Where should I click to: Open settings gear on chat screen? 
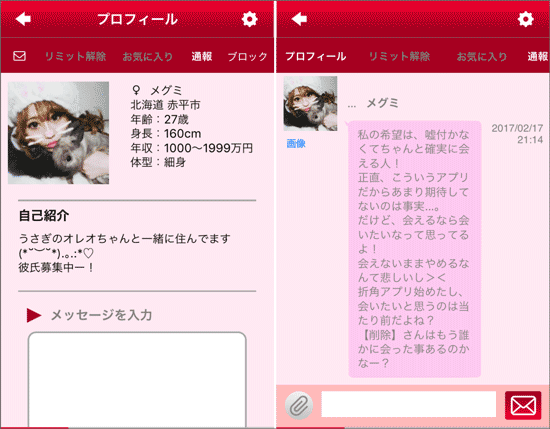[x=525, y=19]
